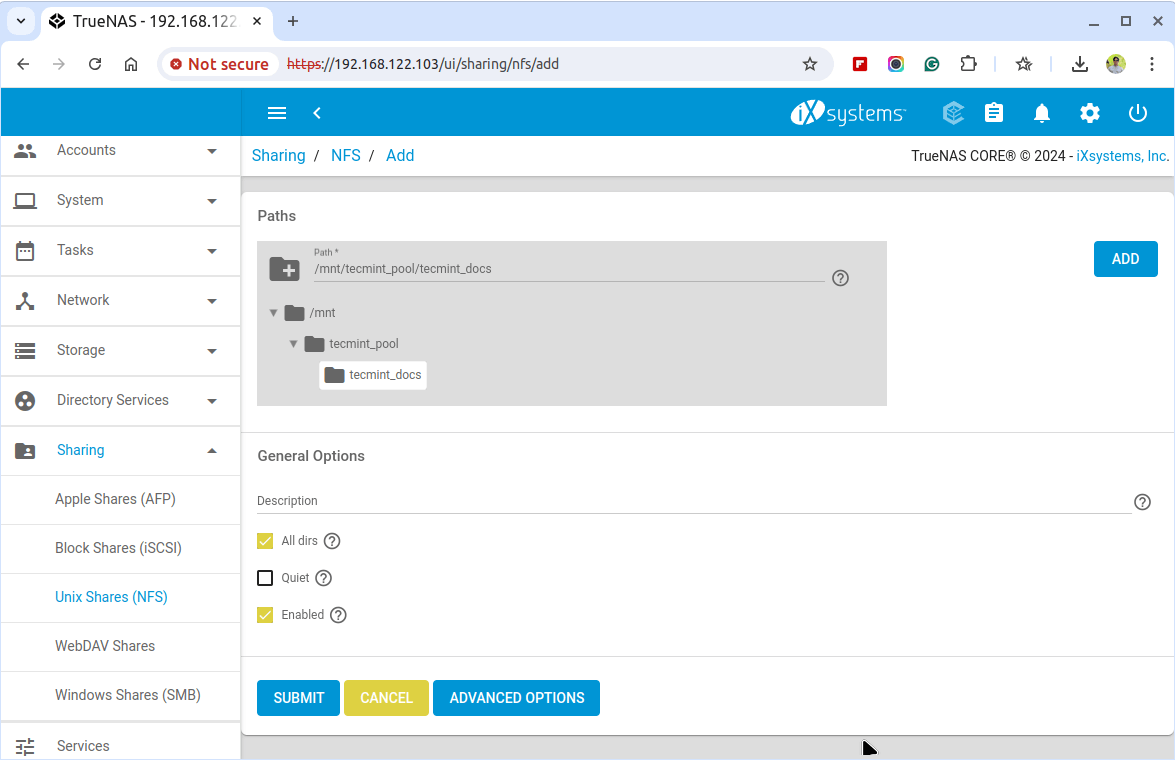The height and width of the screenshot is (760, 1175).
Task: Enable the Quiet option
Action: 265,577
